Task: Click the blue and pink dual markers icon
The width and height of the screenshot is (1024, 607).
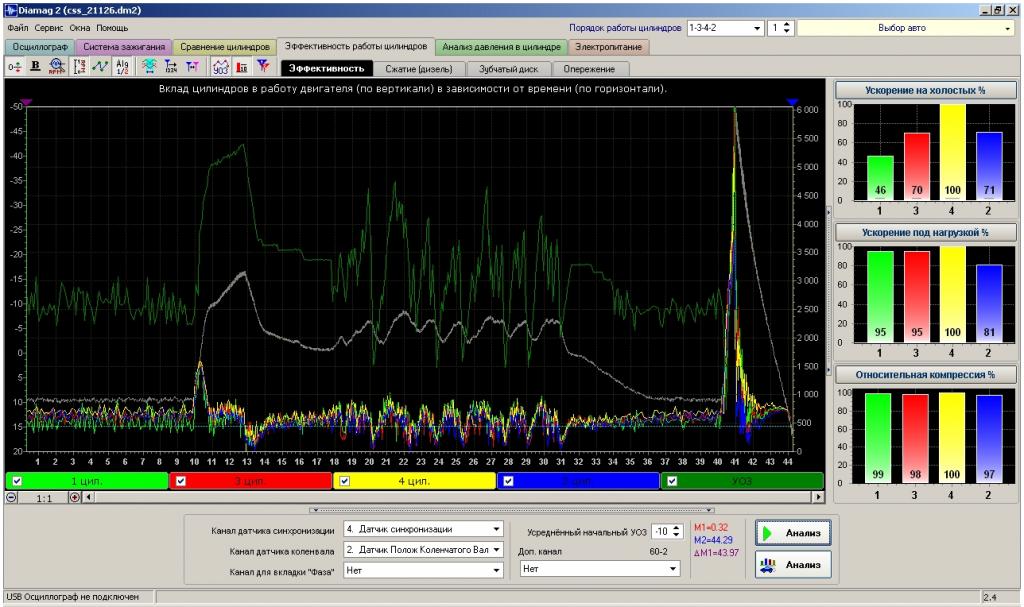Action: [x=193, y=67]
